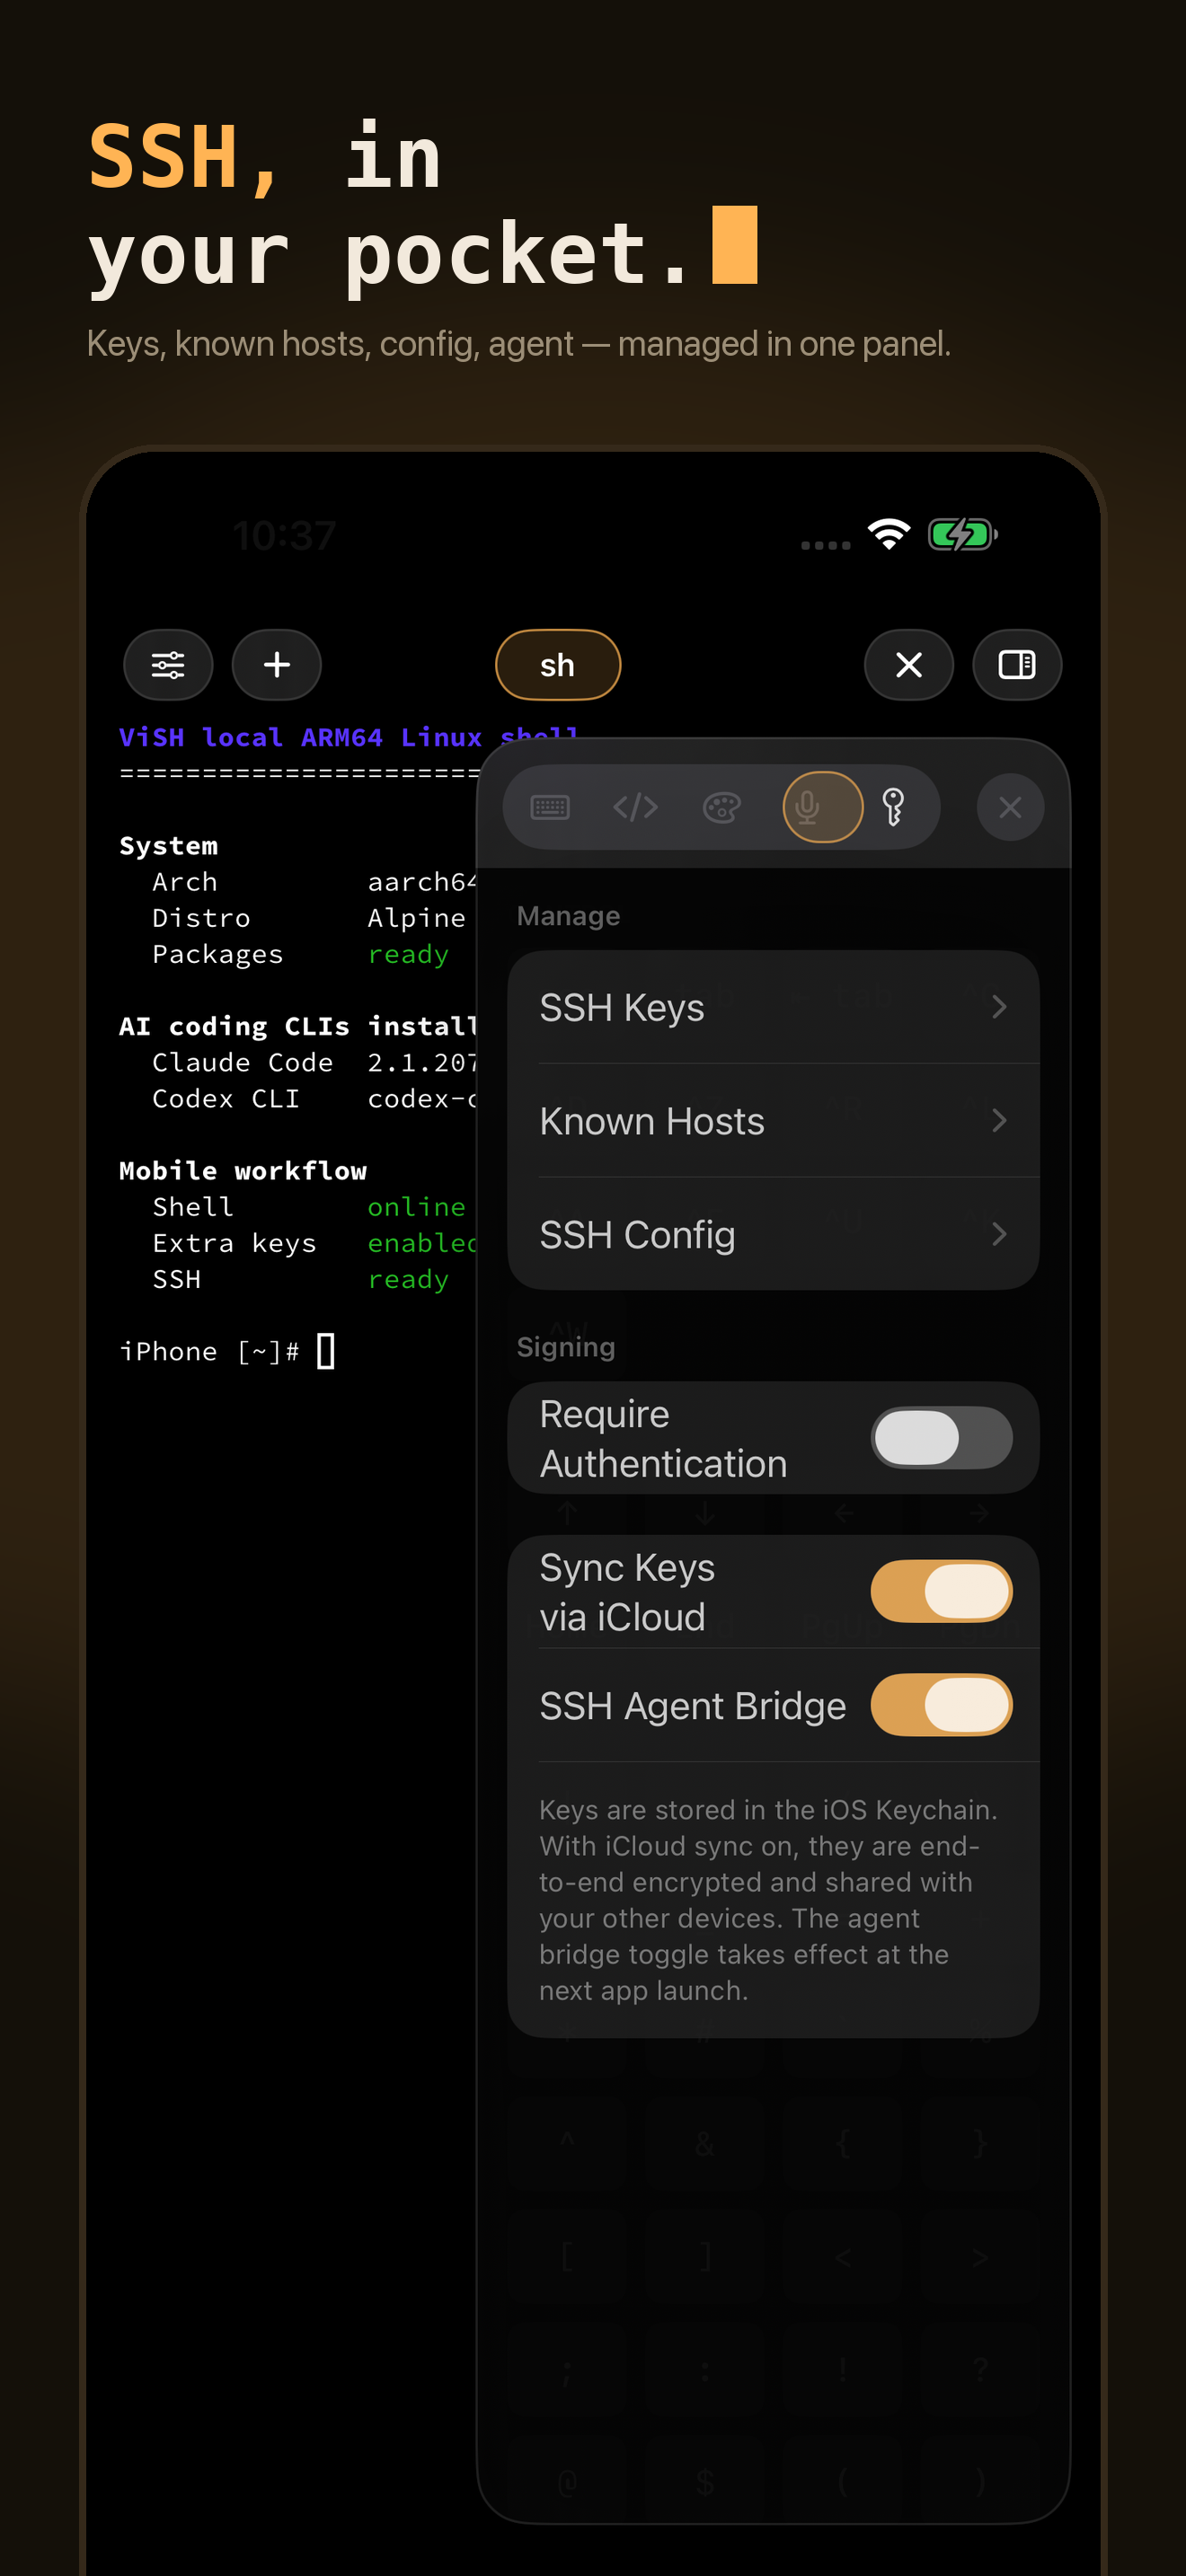Tap the "Signing" section header
Screen dimensions: 1186x2576
click(566, 1347)
